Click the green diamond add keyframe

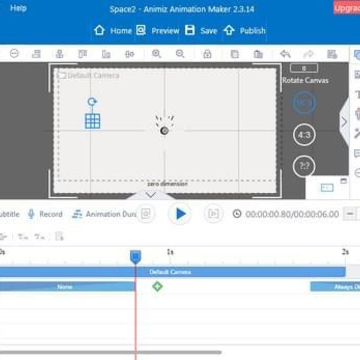point(157,286)
